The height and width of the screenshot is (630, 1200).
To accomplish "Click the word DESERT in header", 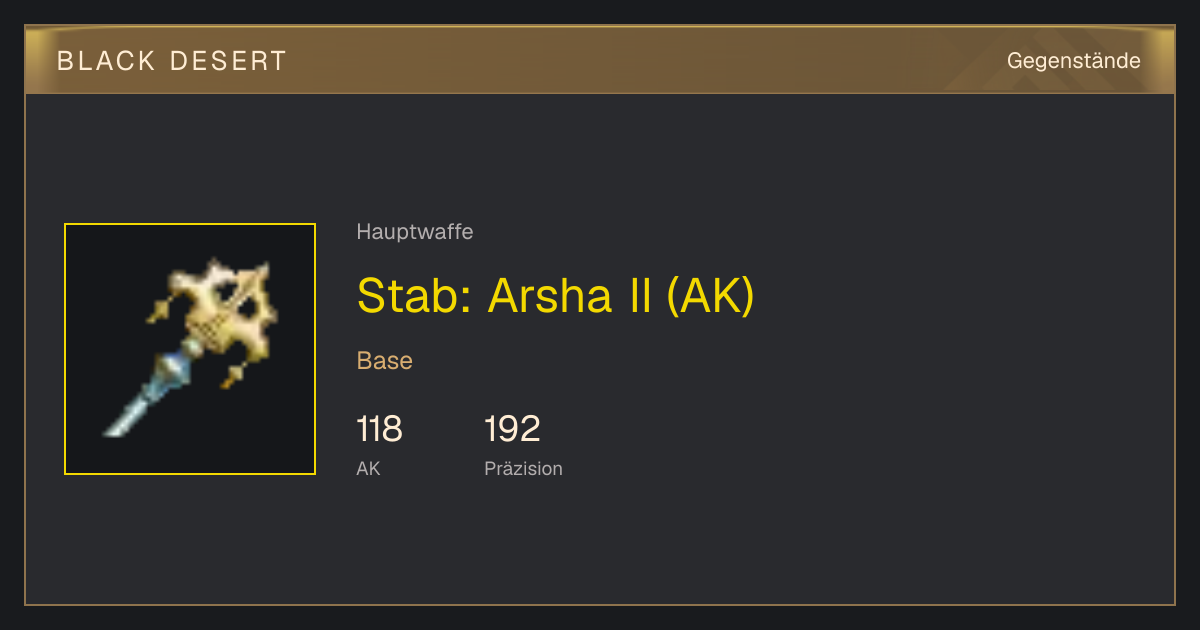I will click(229, 61).
